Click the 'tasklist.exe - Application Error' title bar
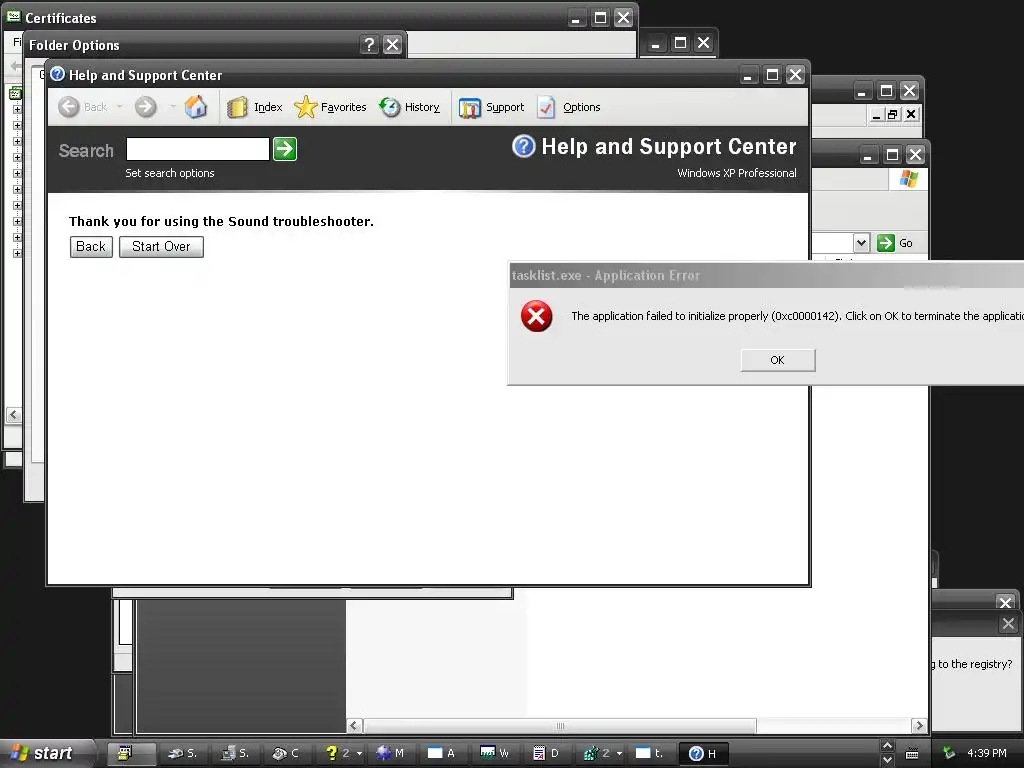 pos(765,275)
